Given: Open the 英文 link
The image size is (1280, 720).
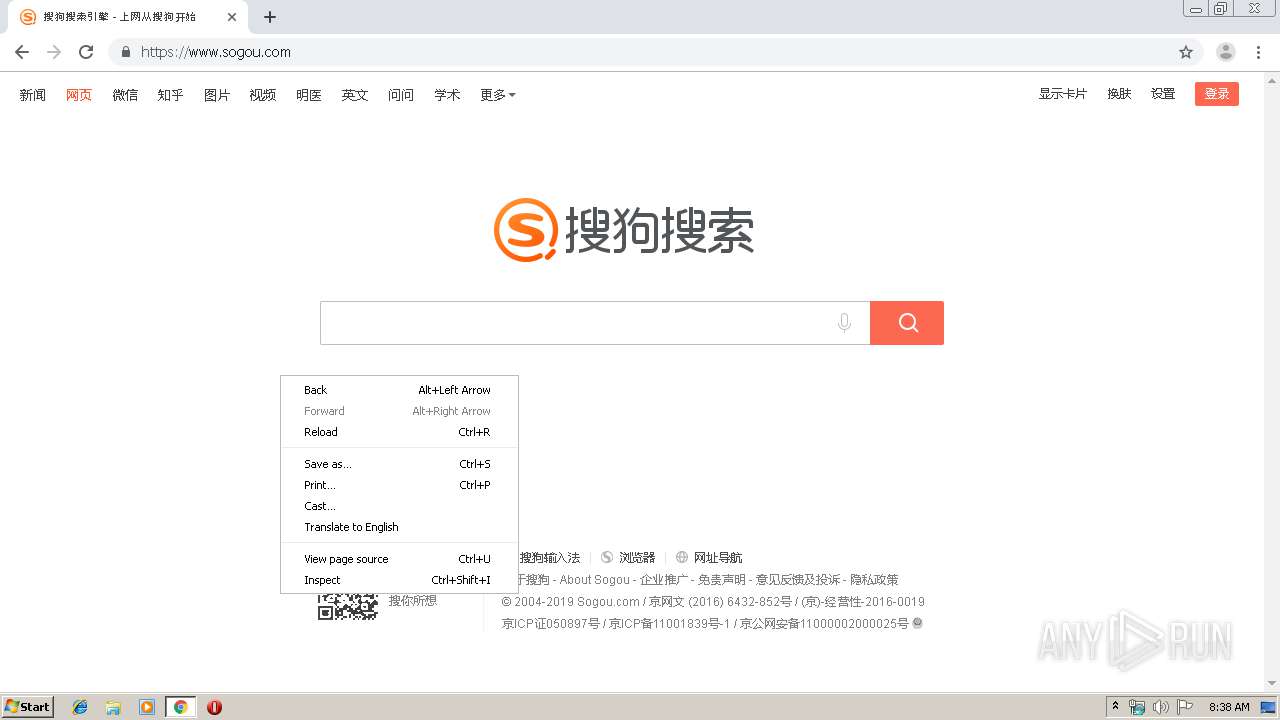Looking at the screenshot, I should (355, 95).
